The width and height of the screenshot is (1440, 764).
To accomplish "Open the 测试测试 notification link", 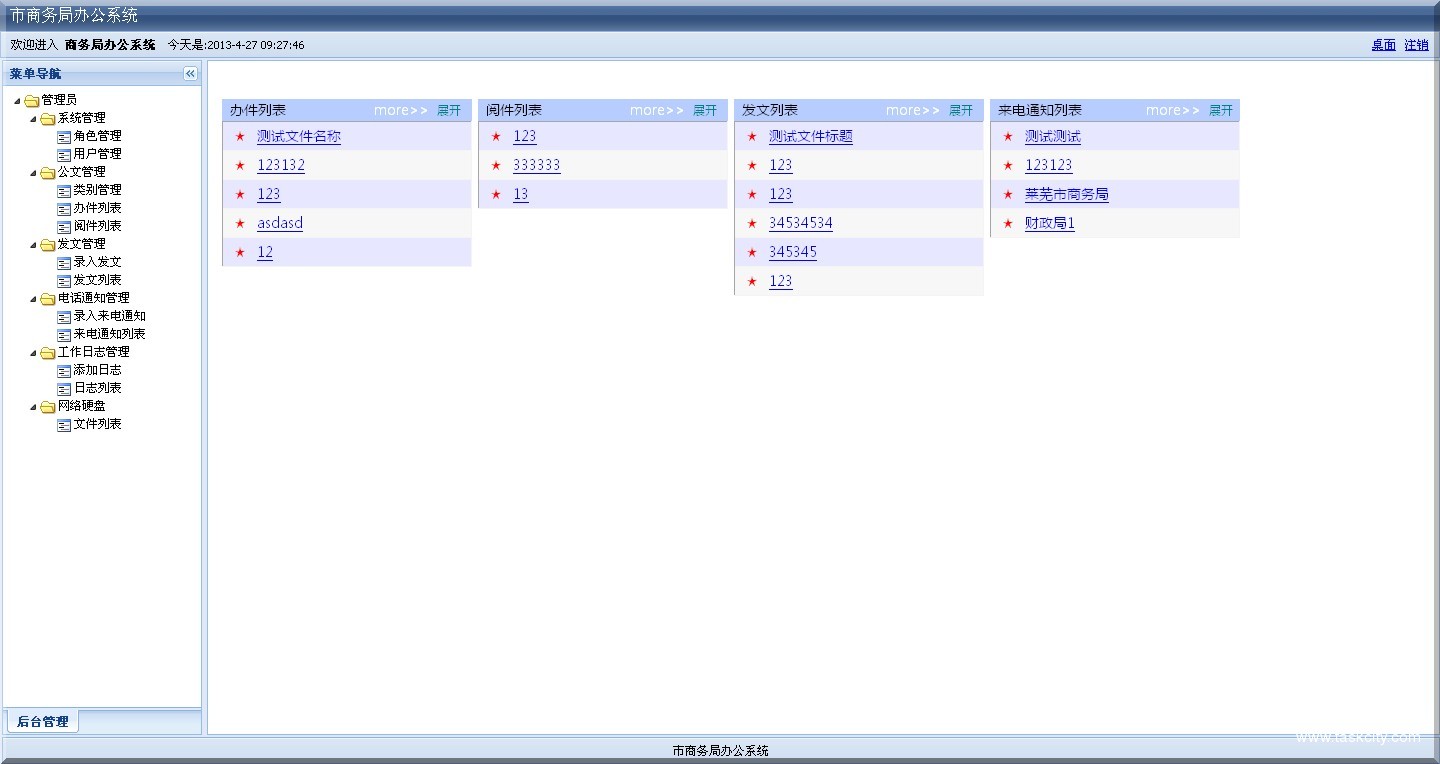I will pos(1053,136).
